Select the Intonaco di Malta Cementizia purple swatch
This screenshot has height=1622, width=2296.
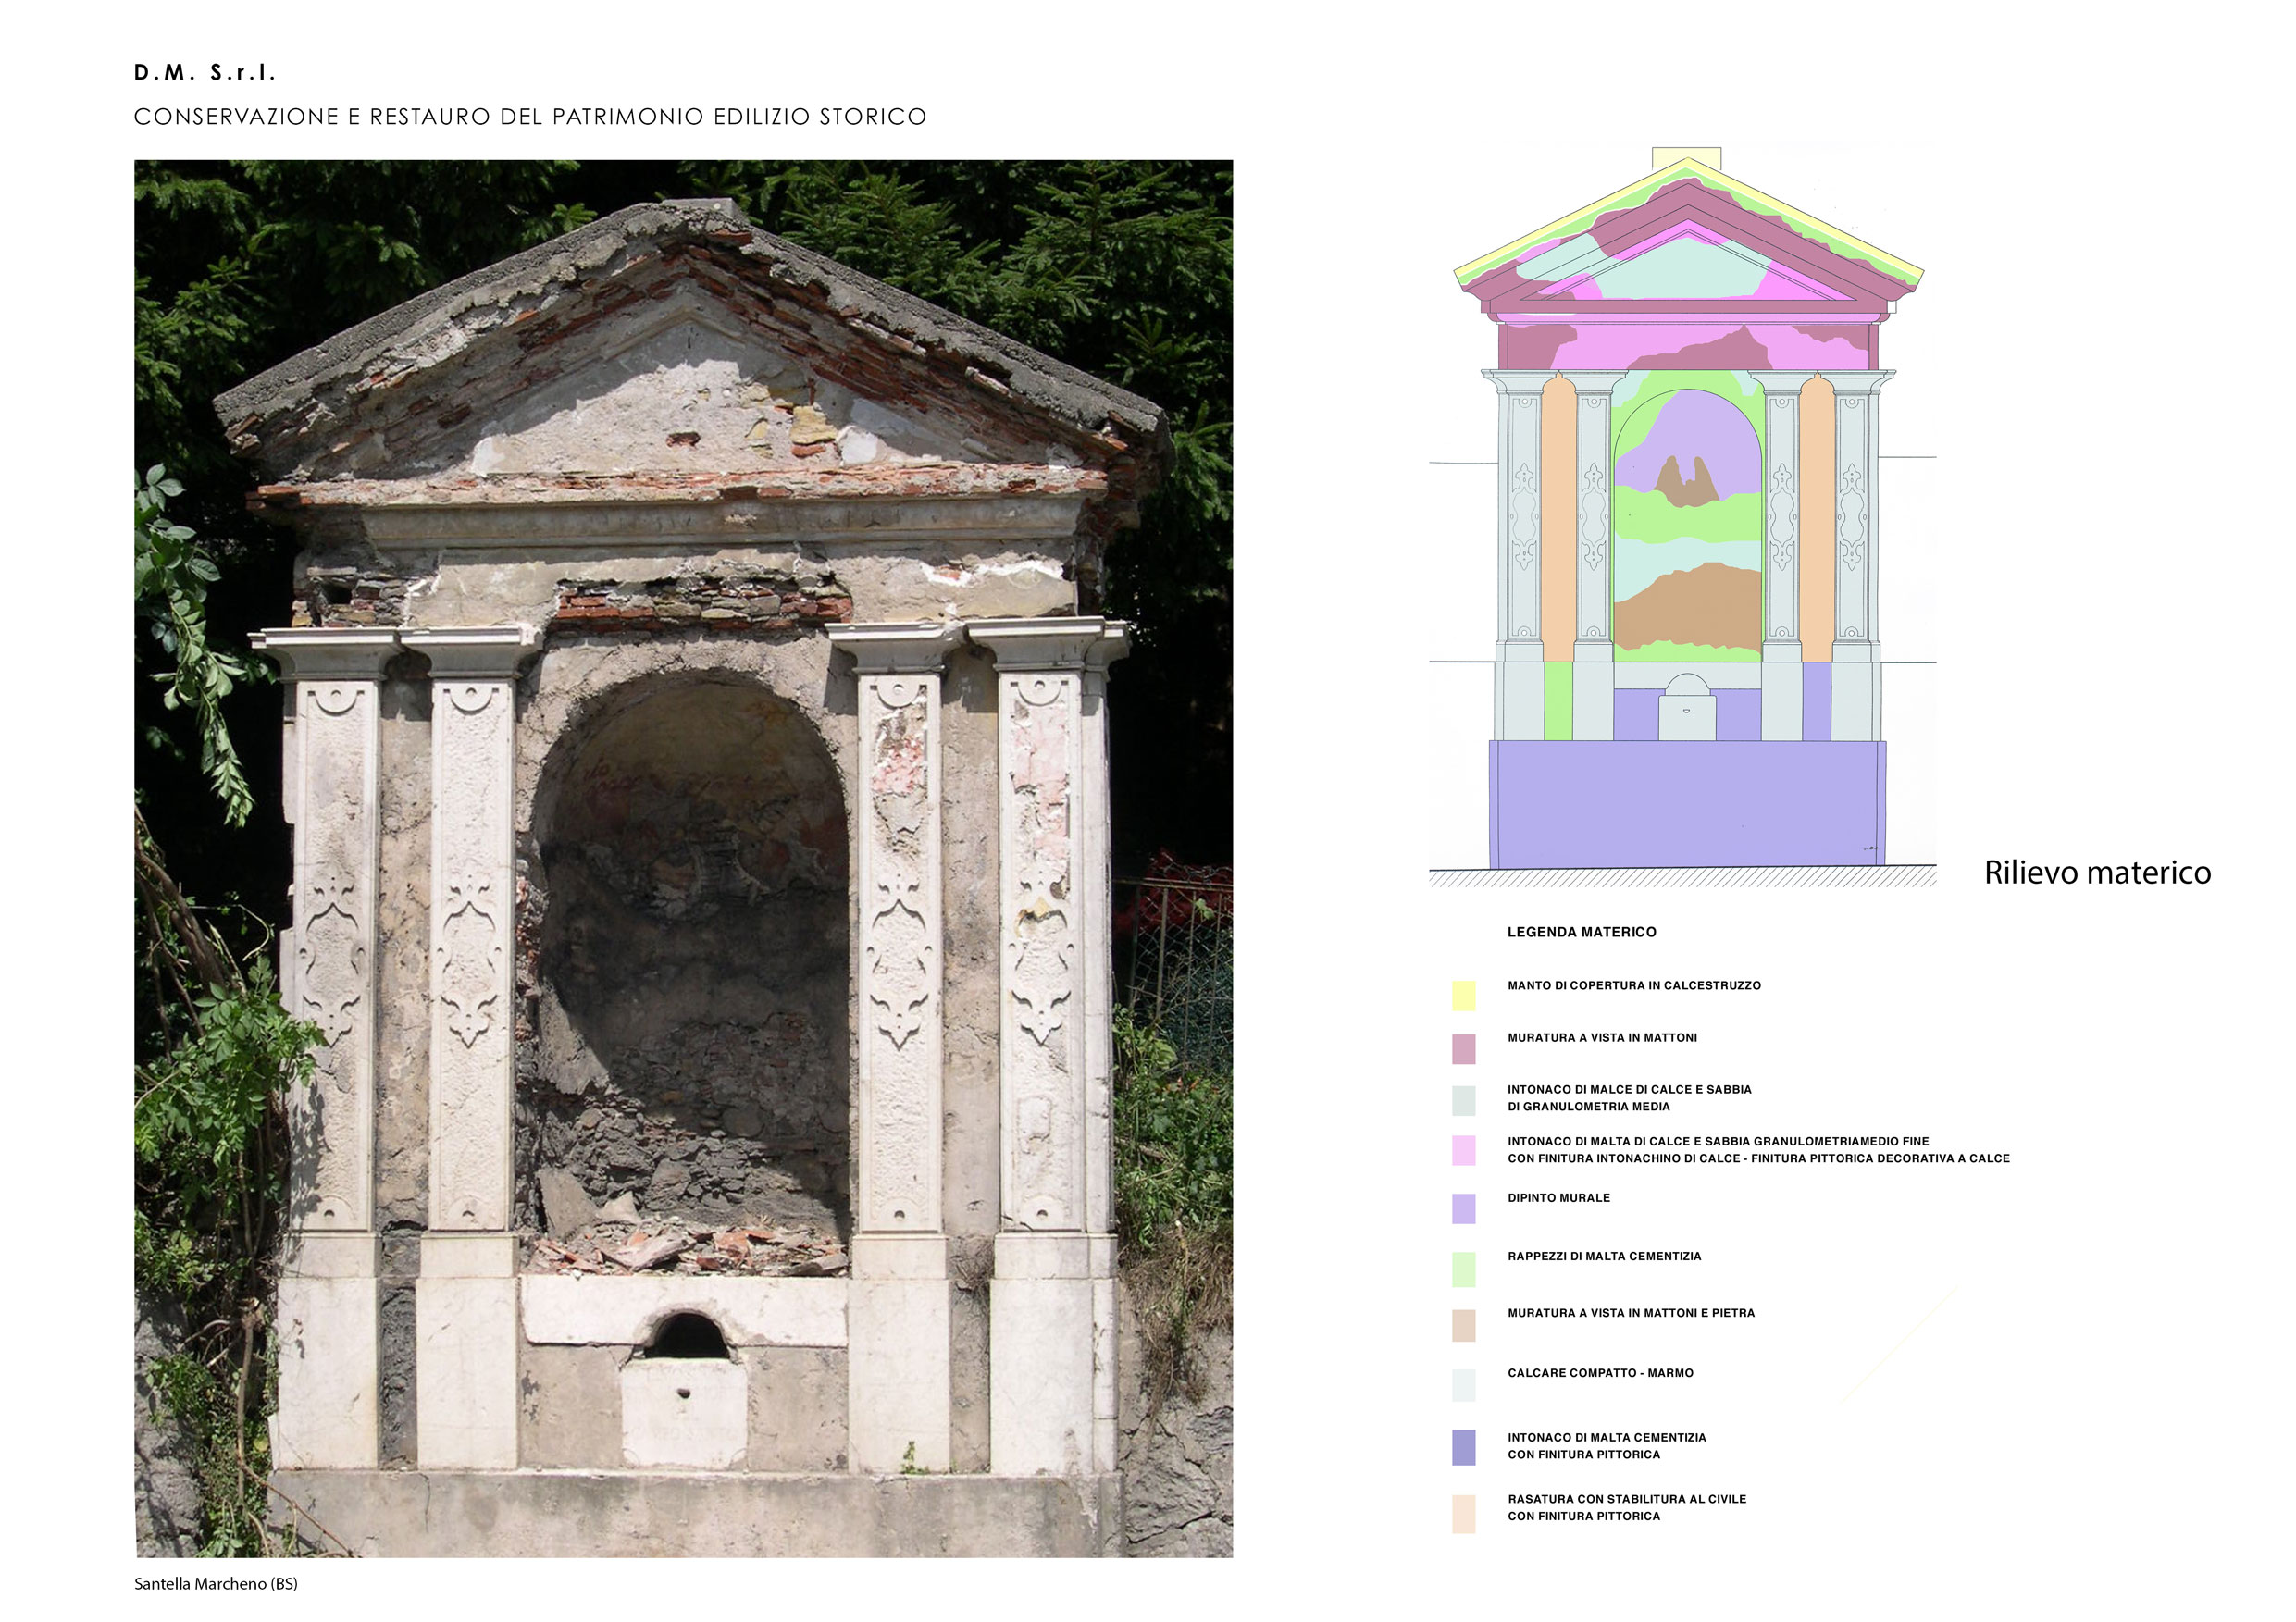[x=1463, y=1447]
